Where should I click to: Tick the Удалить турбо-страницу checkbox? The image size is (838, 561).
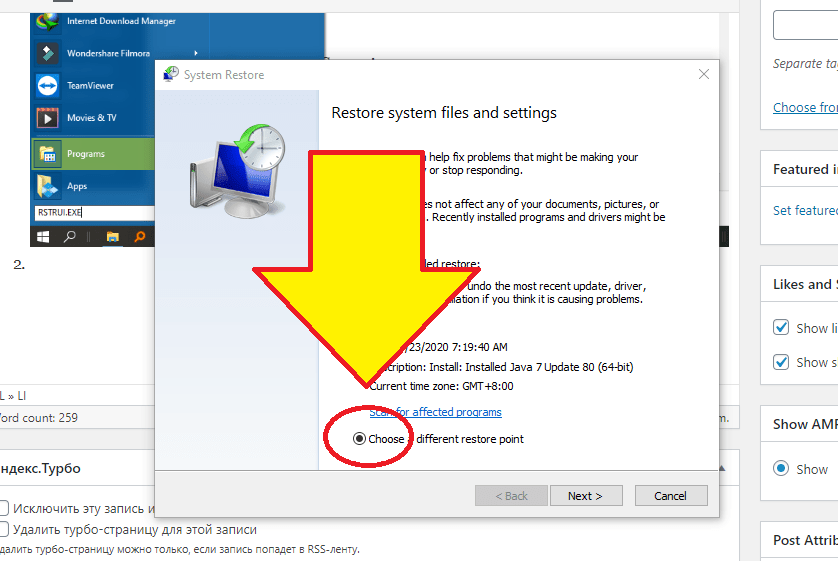[x=3, y=529]
